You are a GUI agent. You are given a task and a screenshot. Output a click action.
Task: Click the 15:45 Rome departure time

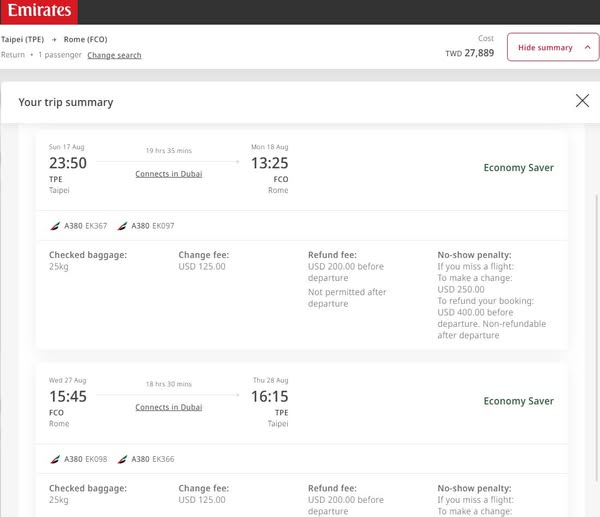pos(68,396)
